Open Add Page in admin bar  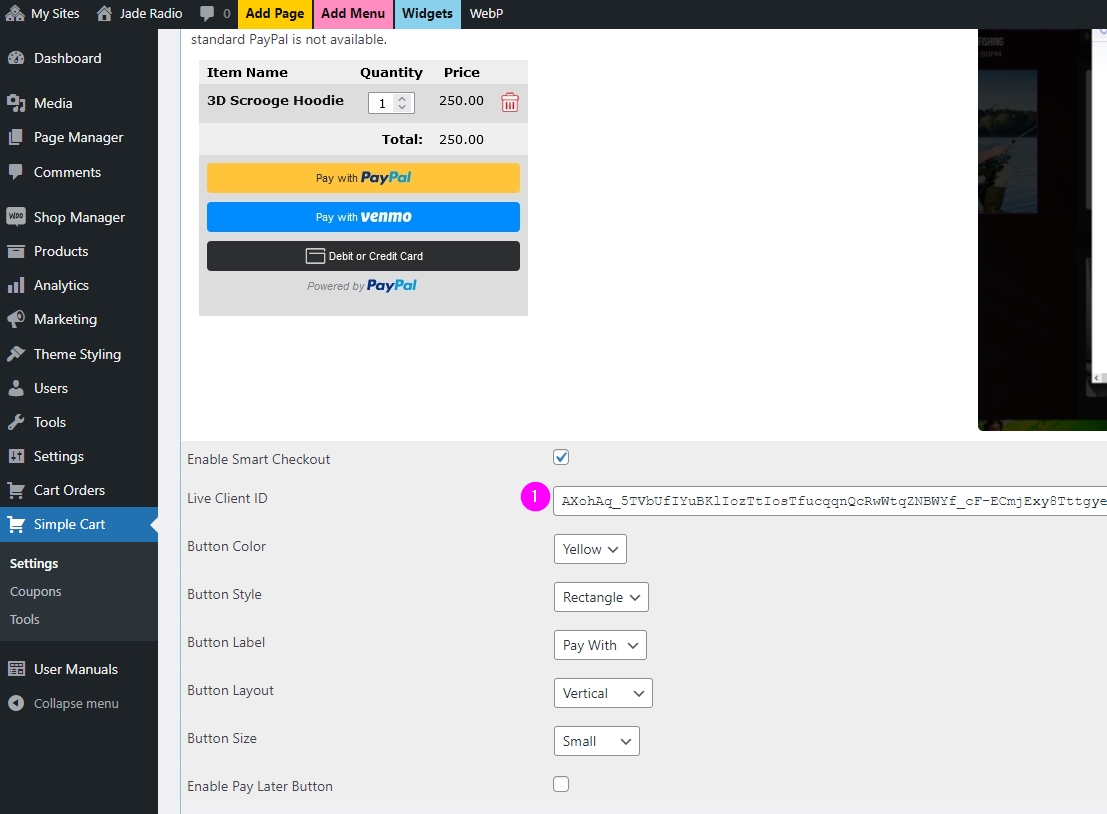(275, 14)
